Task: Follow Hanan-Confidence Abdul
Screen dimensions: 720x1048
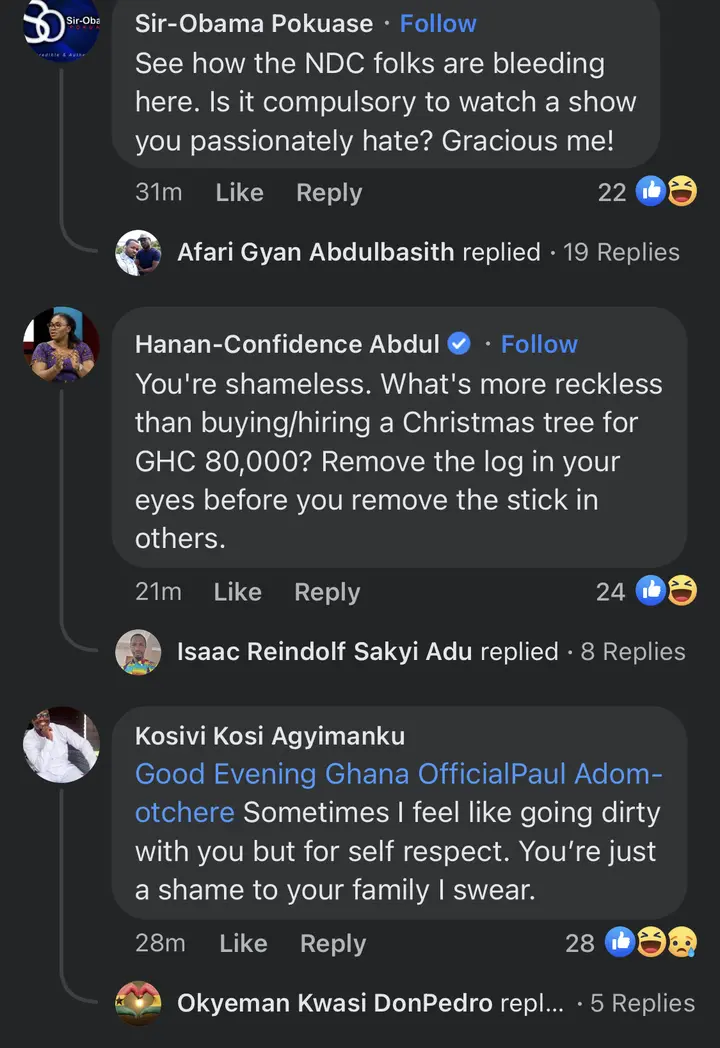Action: [x=539, y=344]
